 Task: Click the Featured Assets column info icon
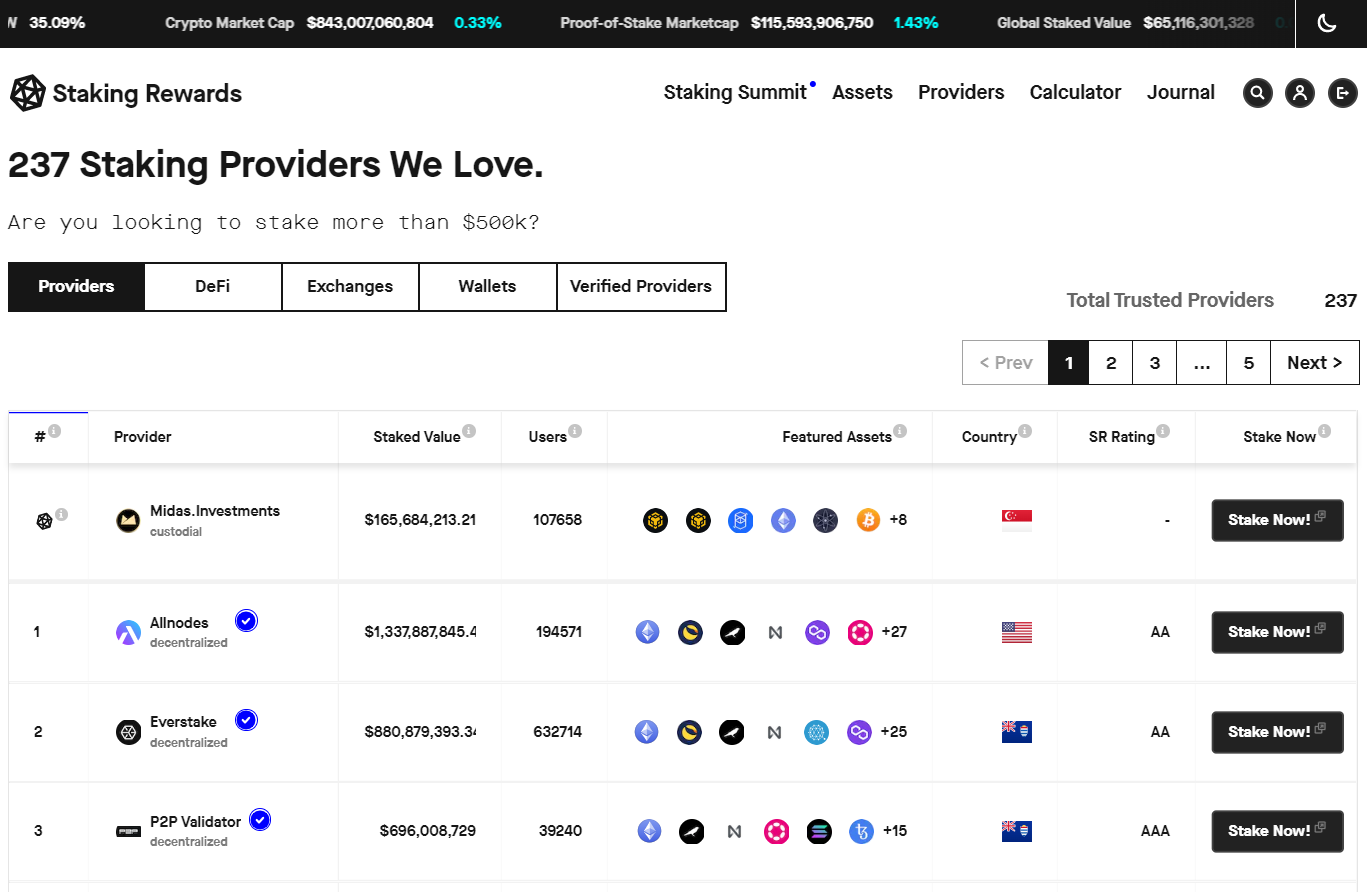click(x=900, y=431)
